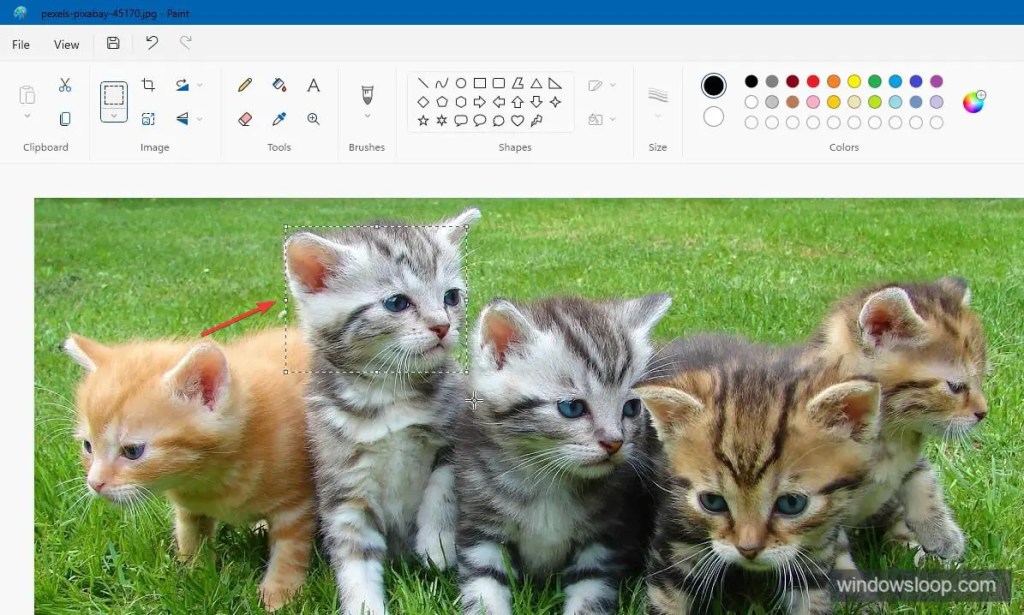Viewport: 1024px width, 615px height.
Task: Select the large black Color 1 circle
Action: 714,86
